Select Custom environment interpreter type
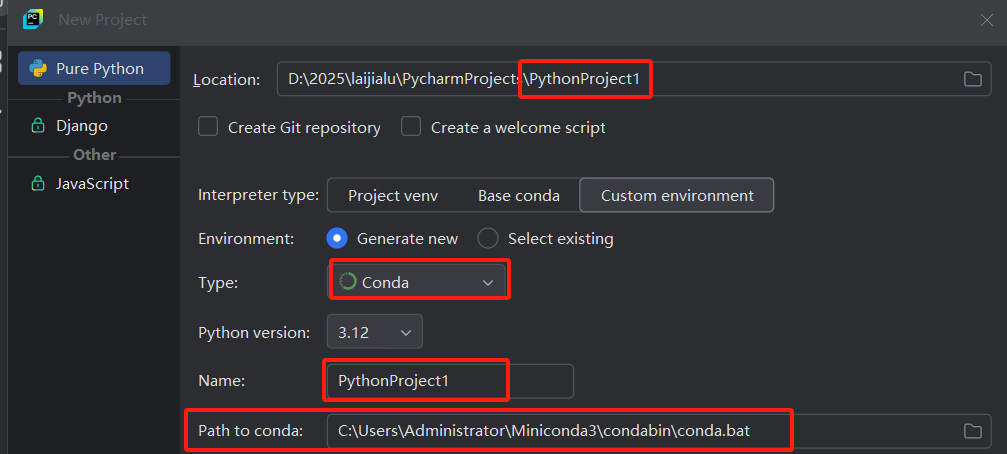 (x=677, y=196)
